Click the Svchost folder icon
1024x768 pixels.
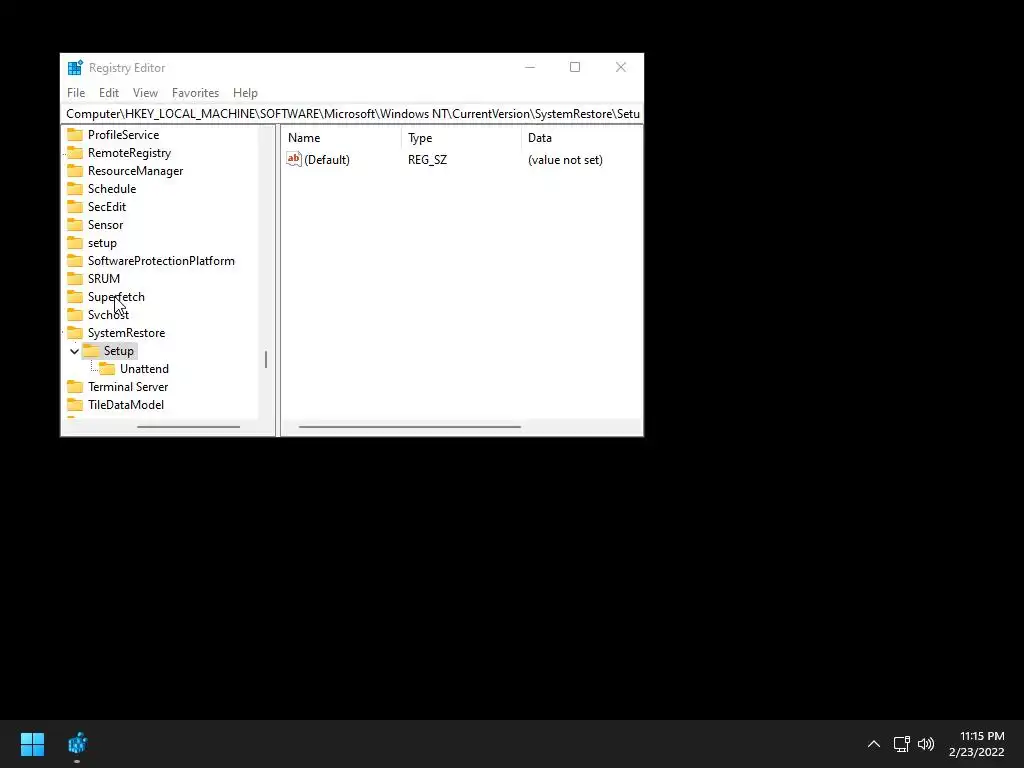(75, 315)
